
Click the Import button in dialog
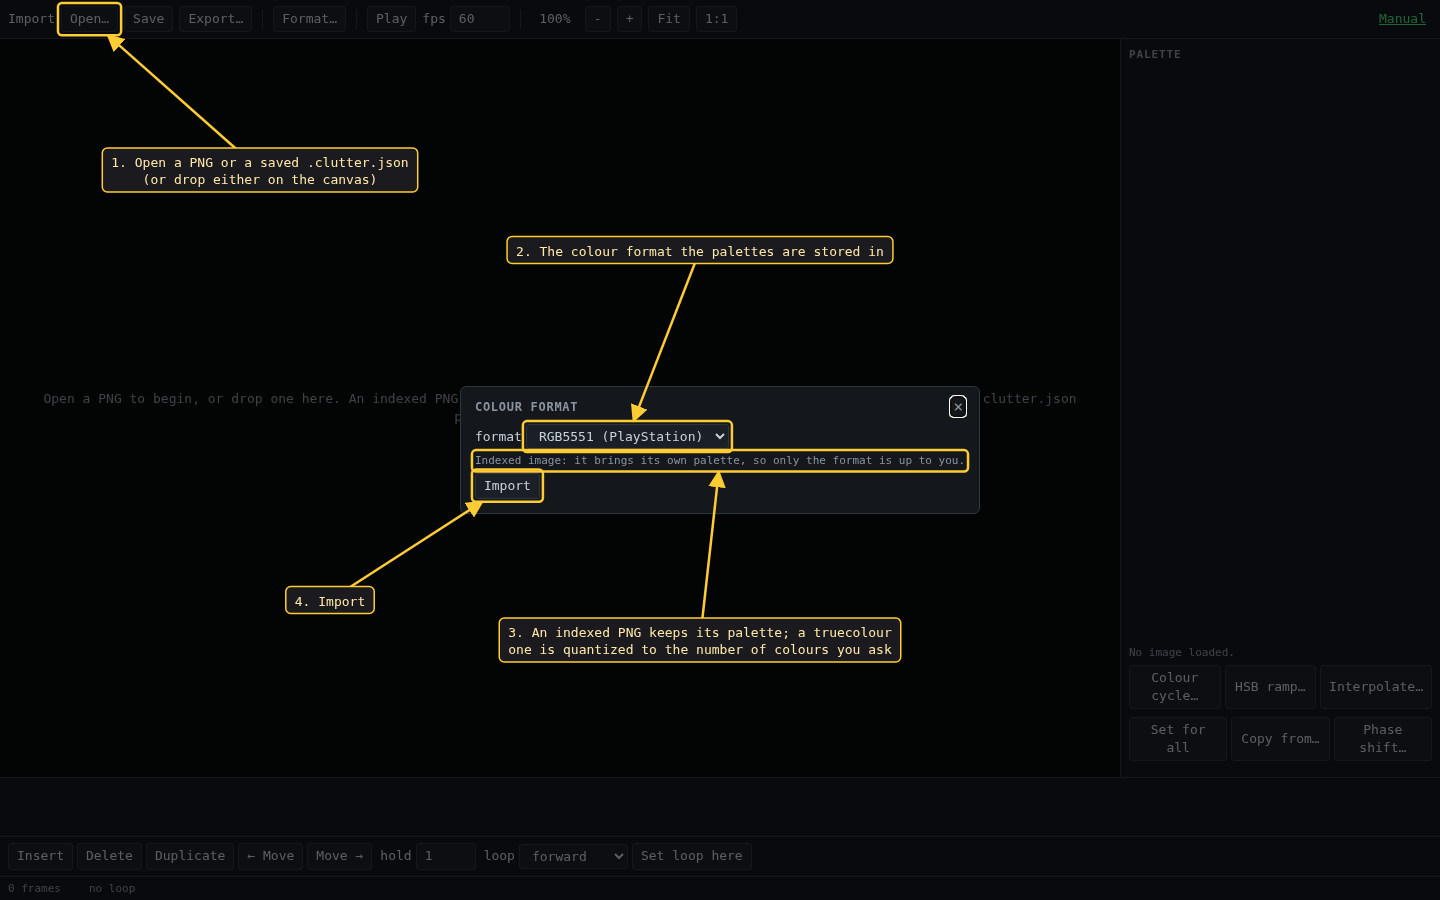pos(507,486)
